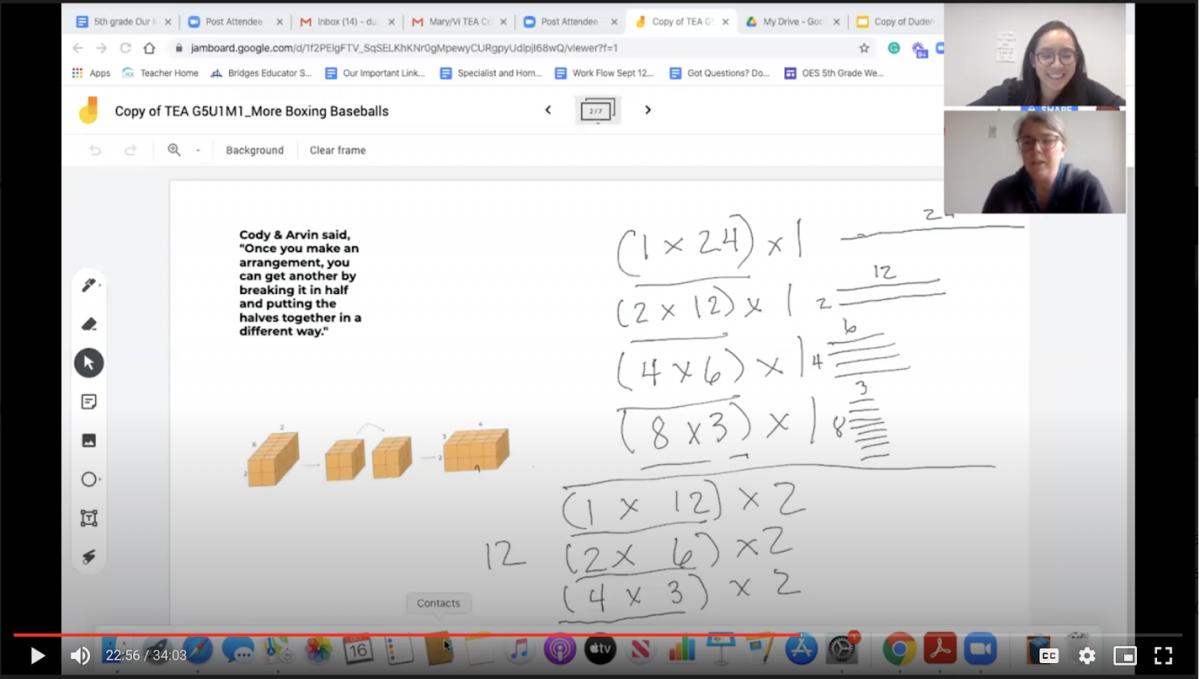This screenshot has height=679, width=1200.
Task: Switch to miniplayer mode
Action: 1125,656
